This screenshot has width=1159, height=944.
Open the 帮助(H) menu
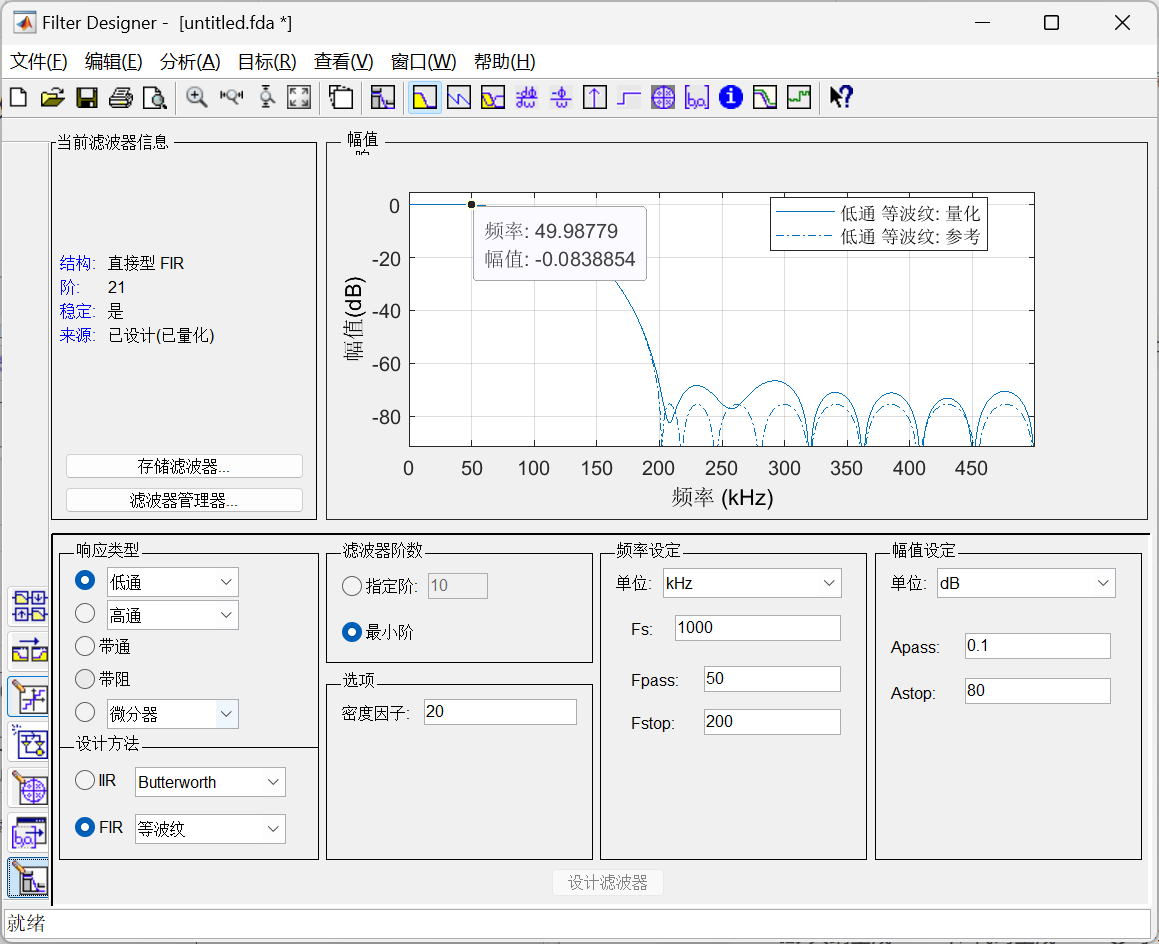[504, 61]
